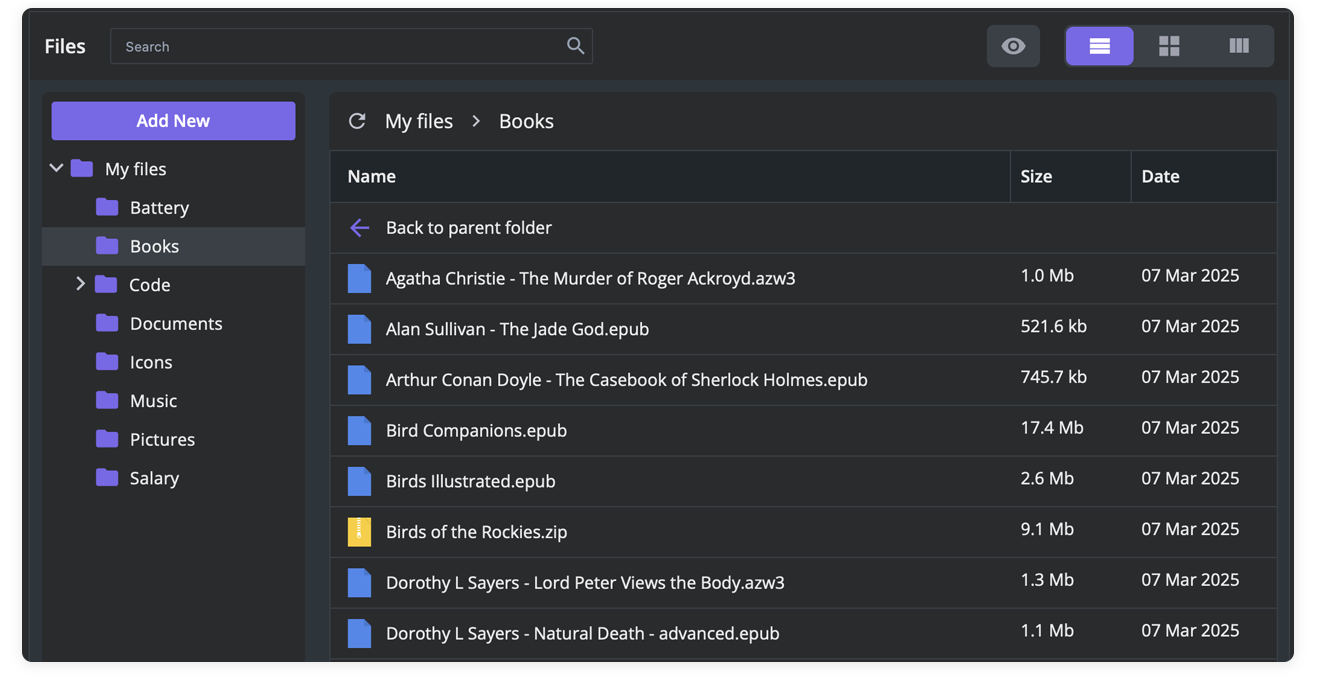Select Books in the breadcrumb path
Image resolution: width=1320 pixels, height=684 pixels.
point(526,120)
